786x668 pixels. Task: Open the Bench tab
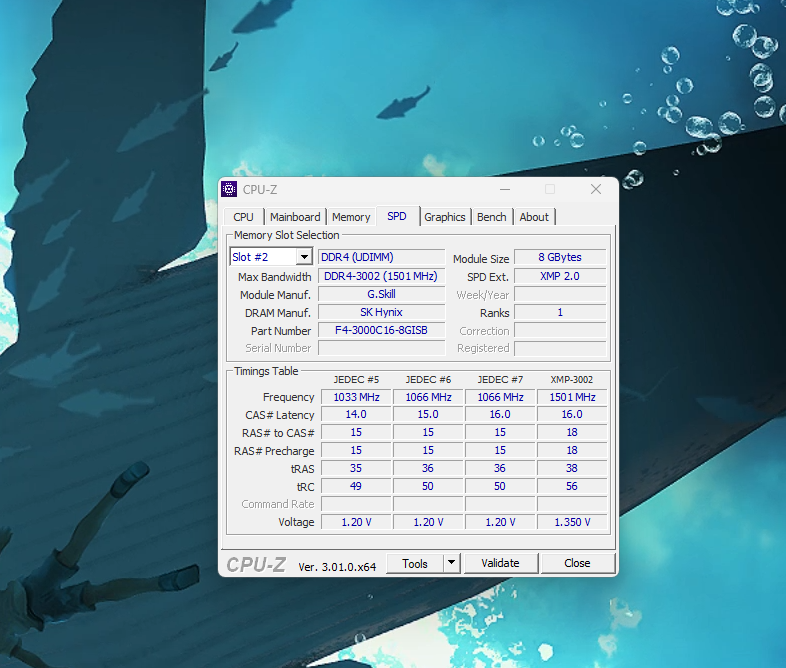pyautogui.click(x=492, y=217)
